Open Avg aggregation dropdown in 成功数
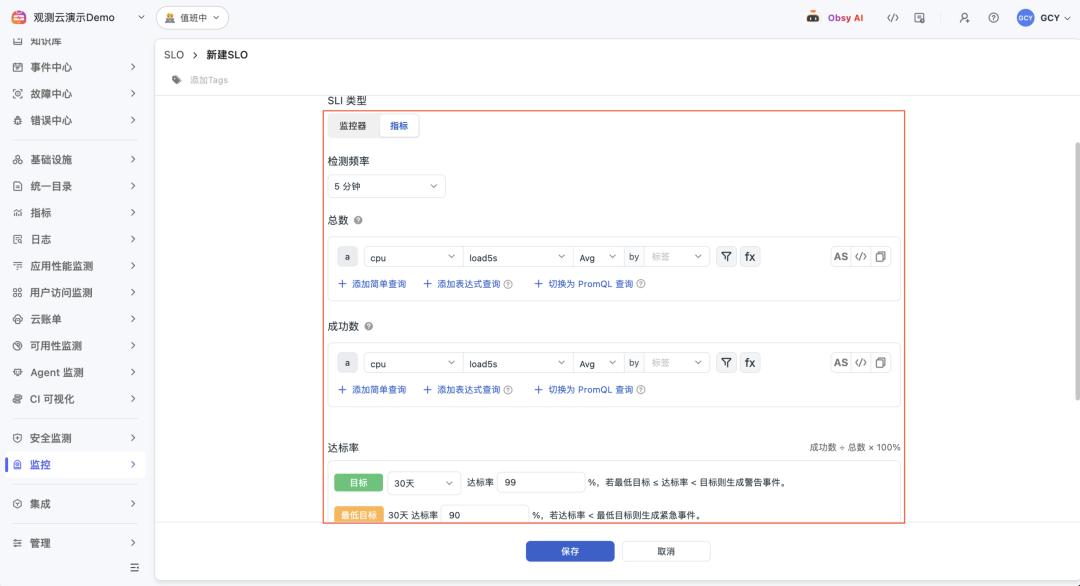 click(598, 363)
